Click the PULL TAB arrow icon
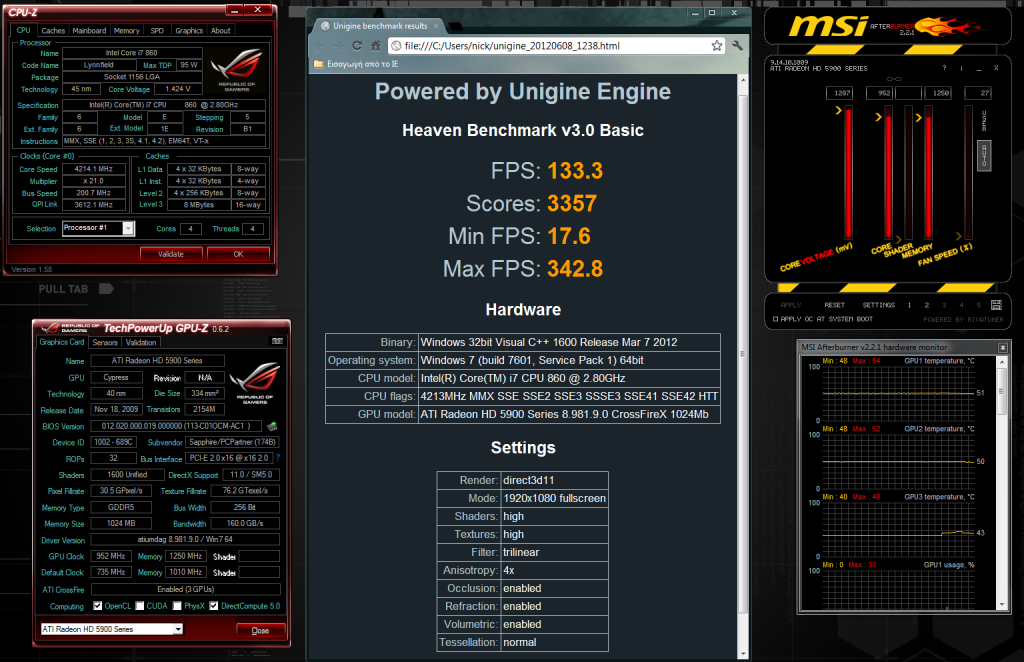 pos(106,289)
